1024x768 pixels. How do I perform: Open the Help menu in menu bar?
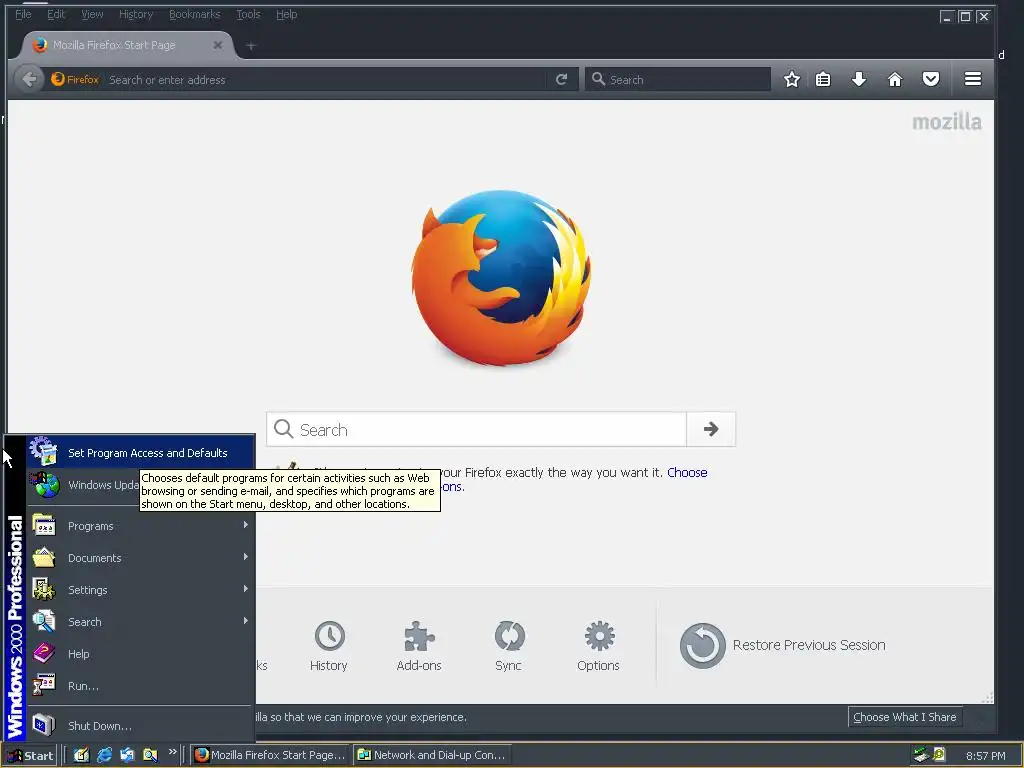(286, 14)
